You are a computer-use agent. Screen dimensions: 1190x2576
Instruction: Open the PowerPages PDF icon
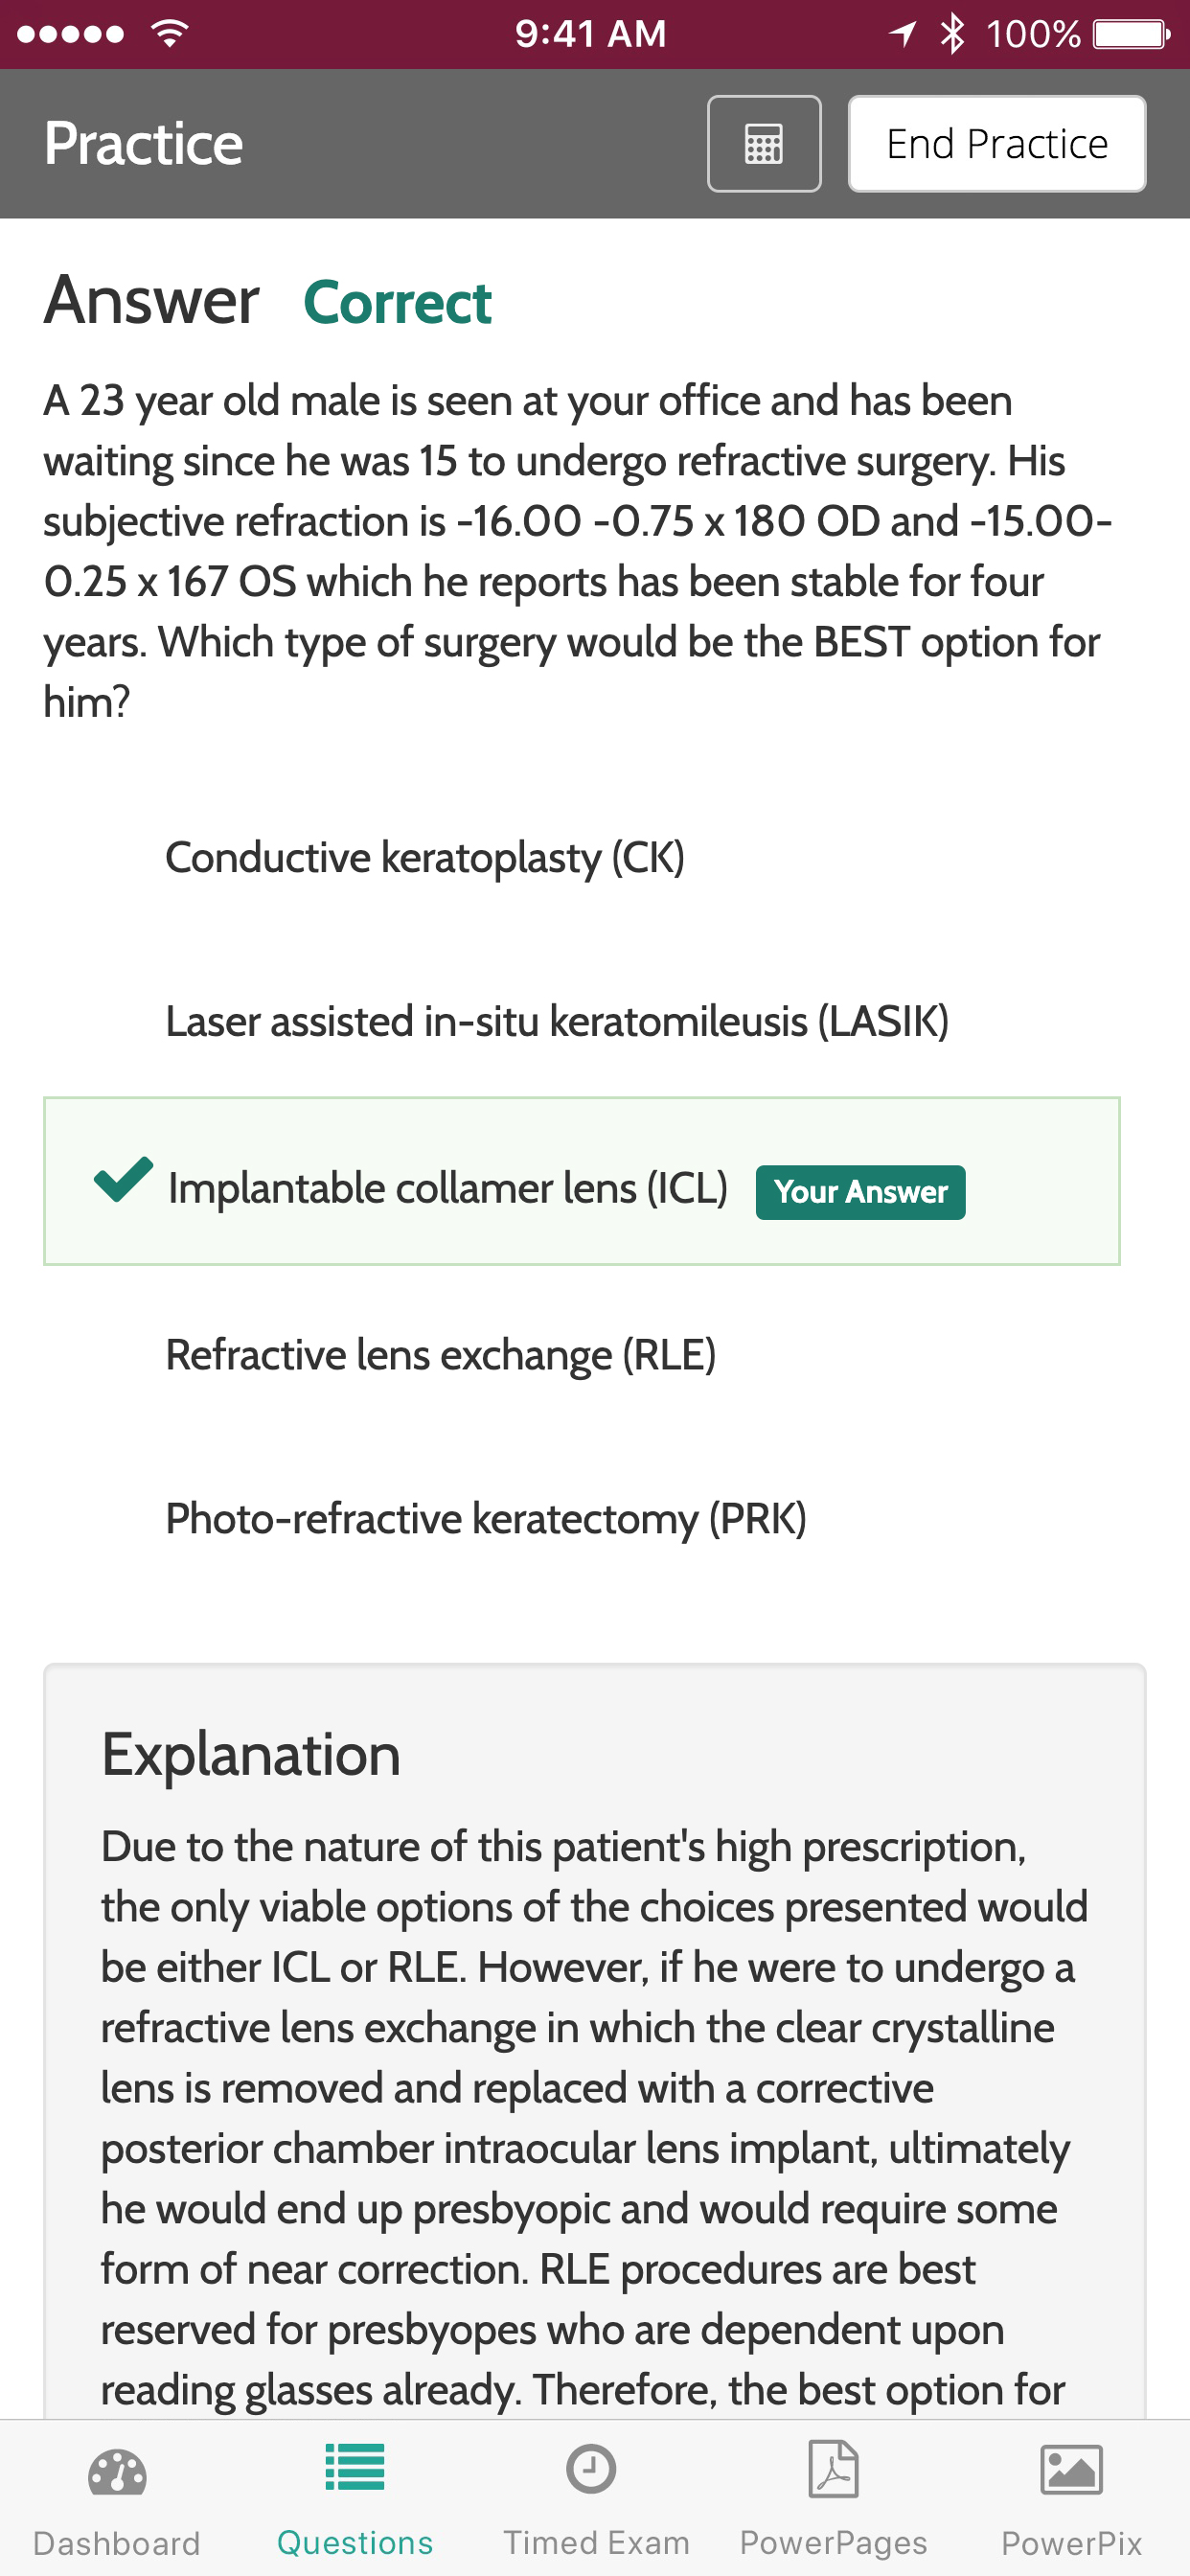click(x=834, y=2469)
